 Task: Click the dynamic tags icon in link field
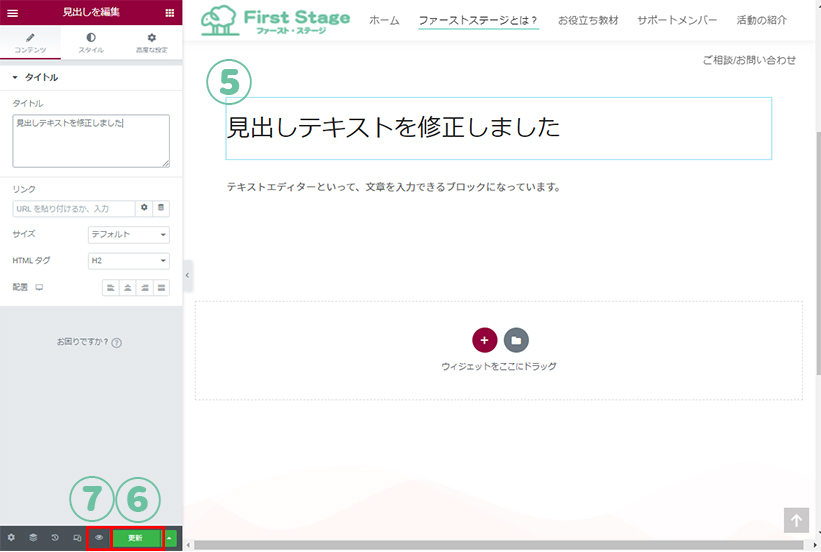(162, 208)
